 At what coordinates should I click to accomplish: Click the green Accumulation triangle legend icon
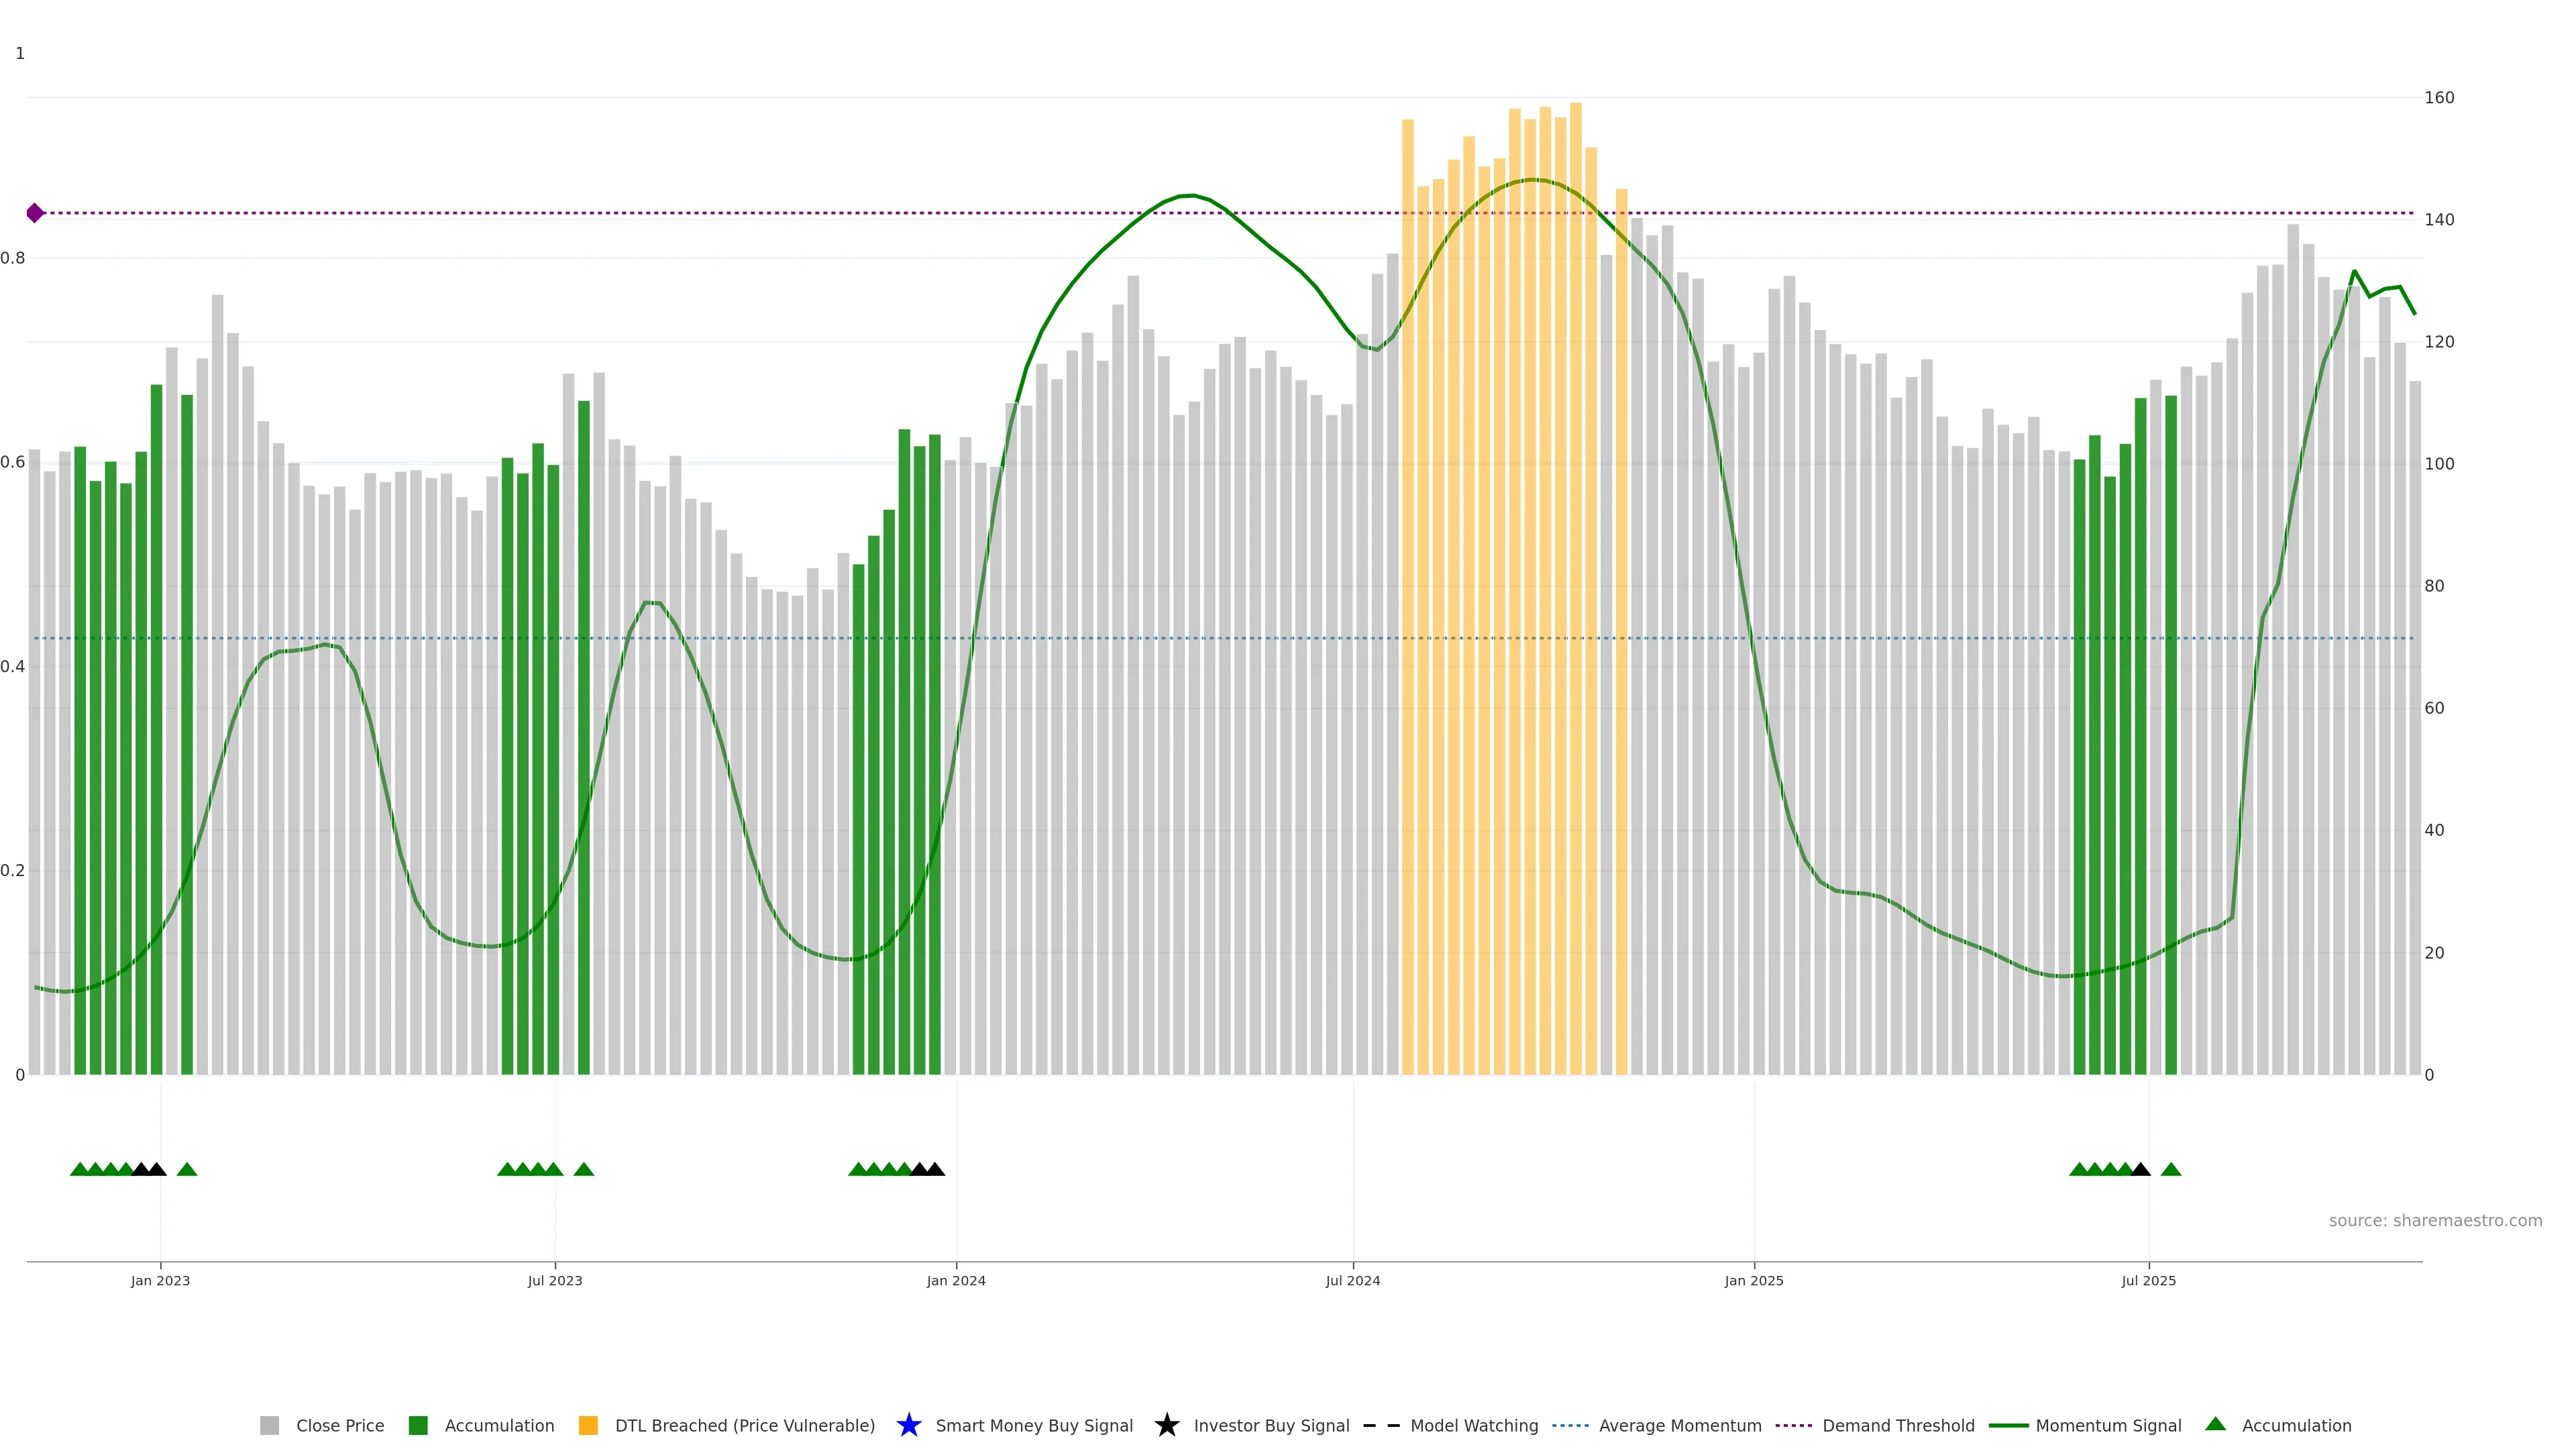(x=2215, y=1424)
